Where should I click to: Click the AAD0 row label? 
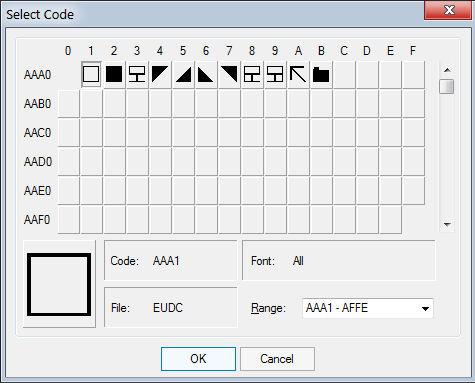click(x=38, y=162)
